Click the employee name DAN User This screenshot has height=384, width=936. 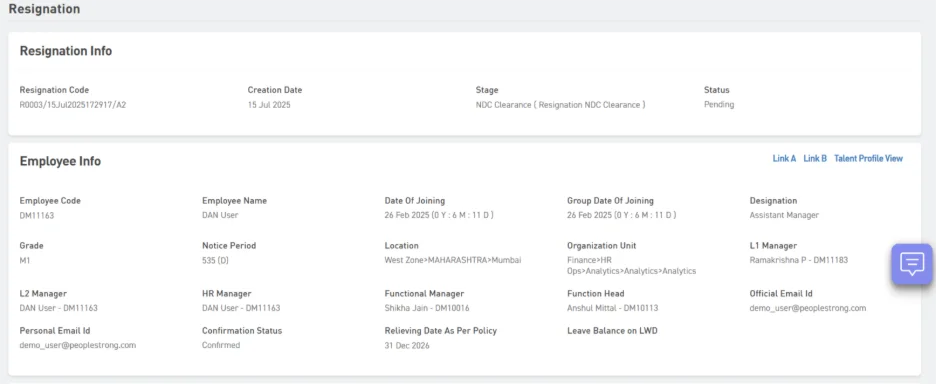(220, 216)
